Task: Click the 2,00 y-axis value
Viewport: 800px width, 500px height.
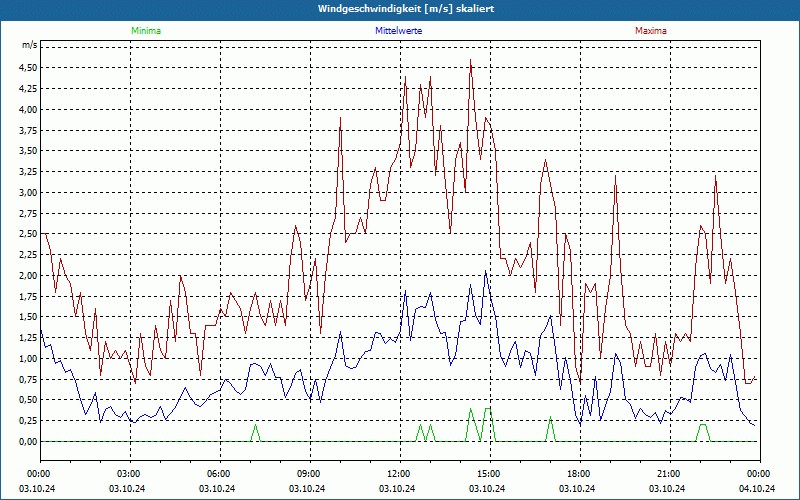Action: pos(29,276)
